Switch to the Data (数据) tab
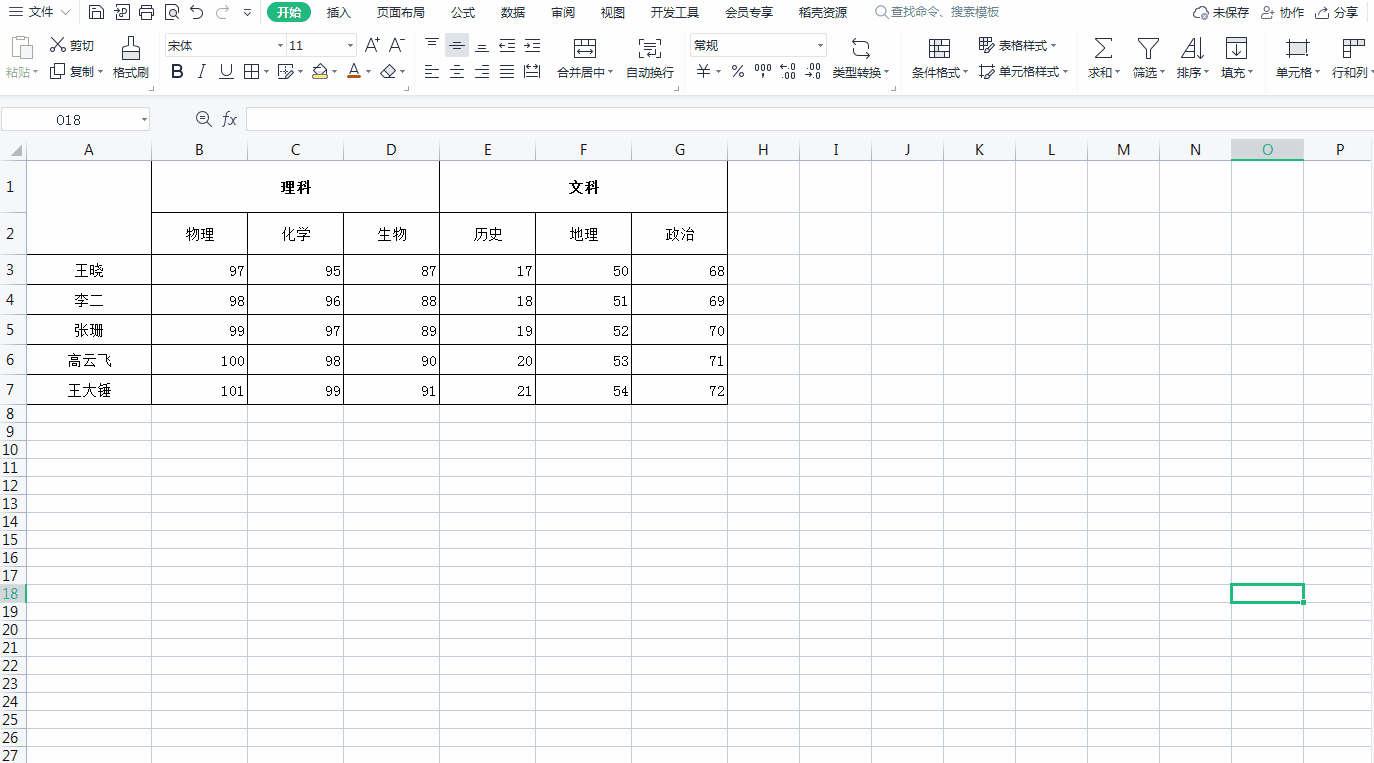 [x=513, y=13]
